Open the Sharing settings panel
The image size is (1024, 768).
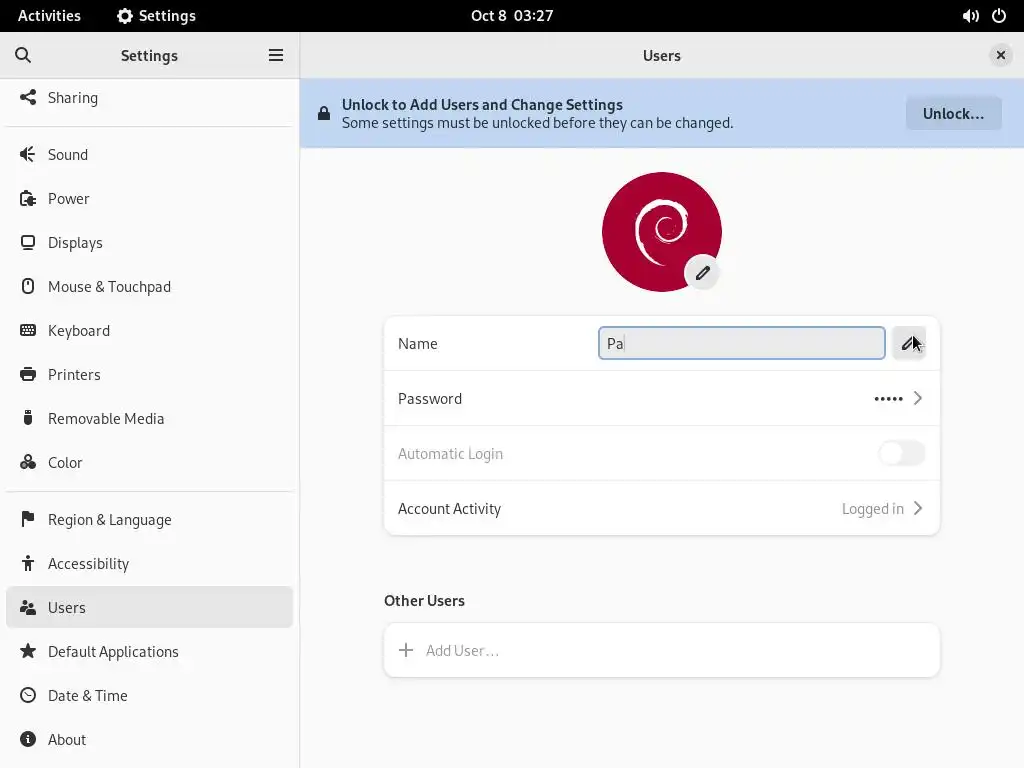(150, 97)
